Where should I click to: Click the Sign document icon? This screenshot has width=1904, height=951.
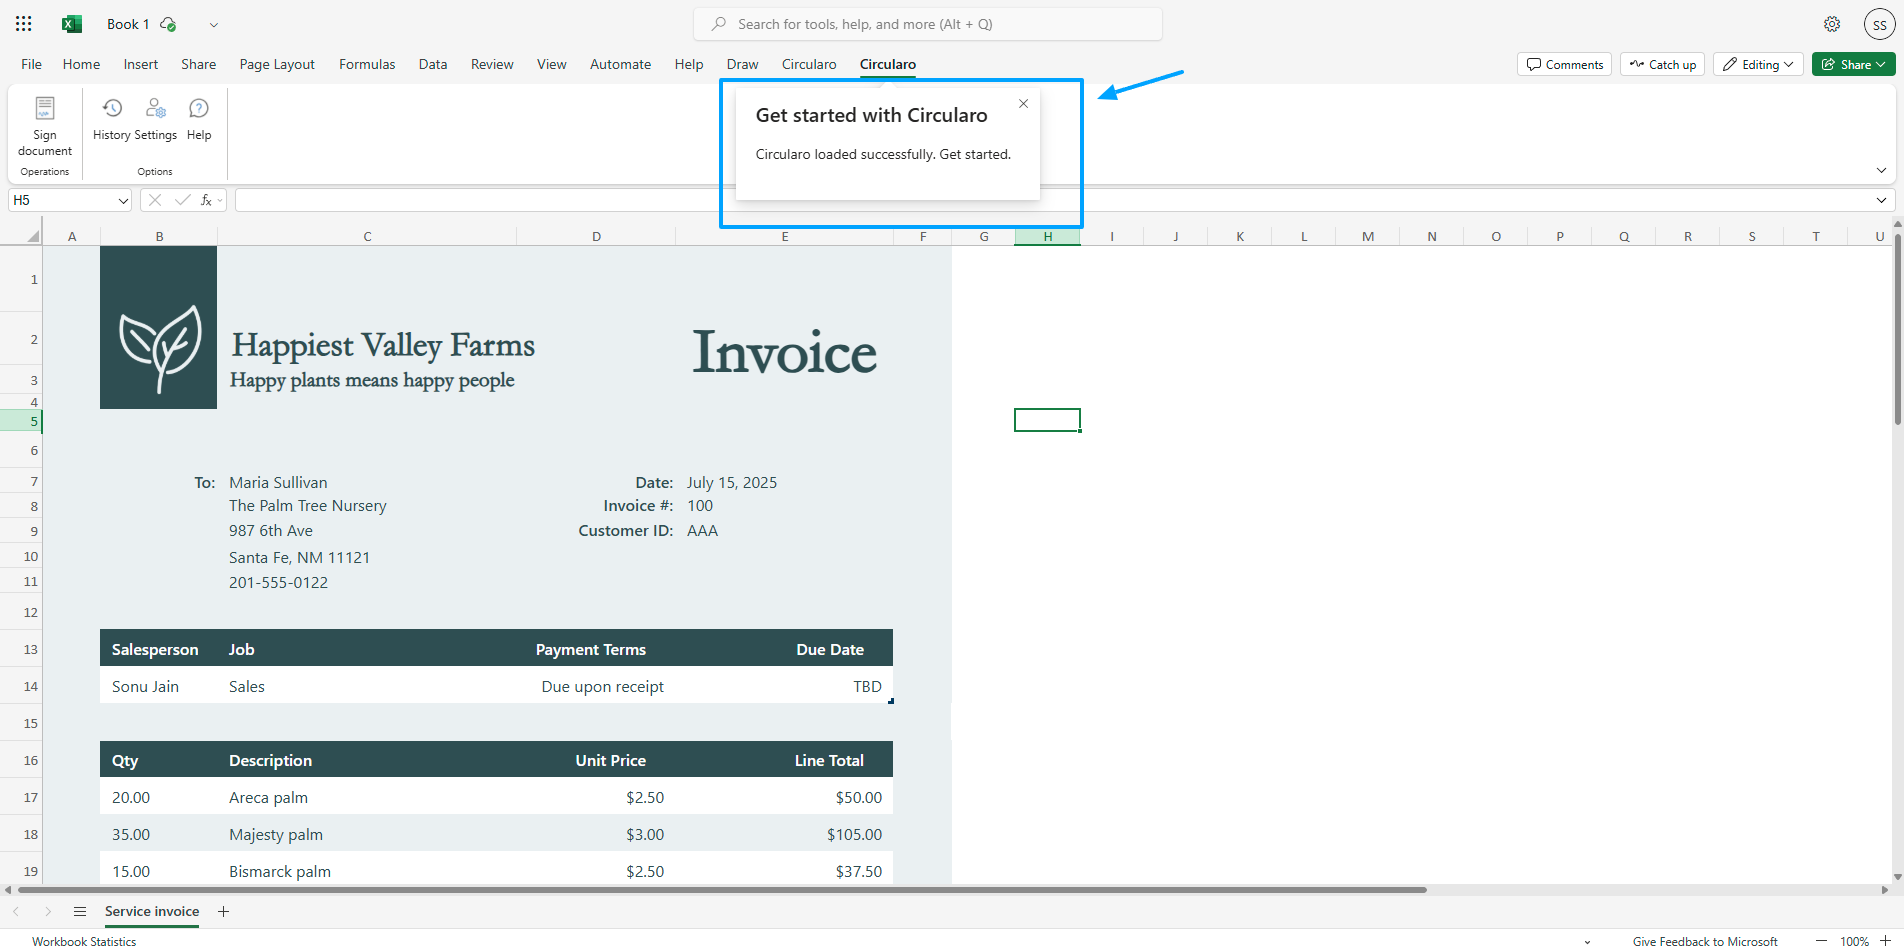tap(45, 109)
